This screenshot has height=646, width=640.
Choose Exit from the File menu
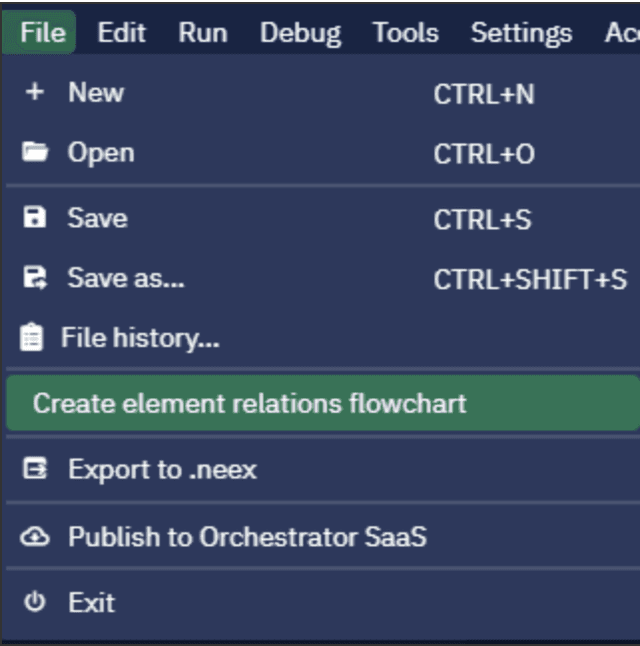[323, 602]
